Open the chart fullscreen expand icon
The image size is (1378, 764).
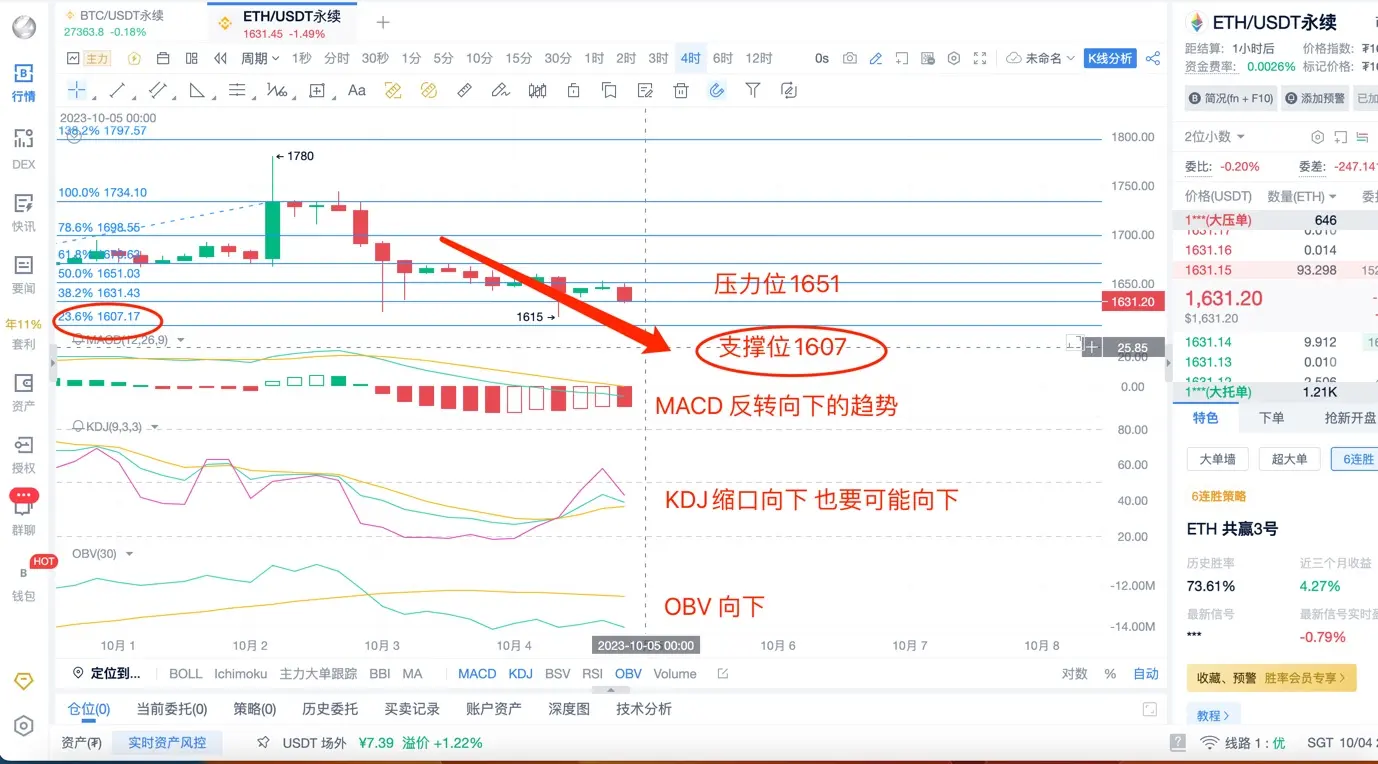980,58
